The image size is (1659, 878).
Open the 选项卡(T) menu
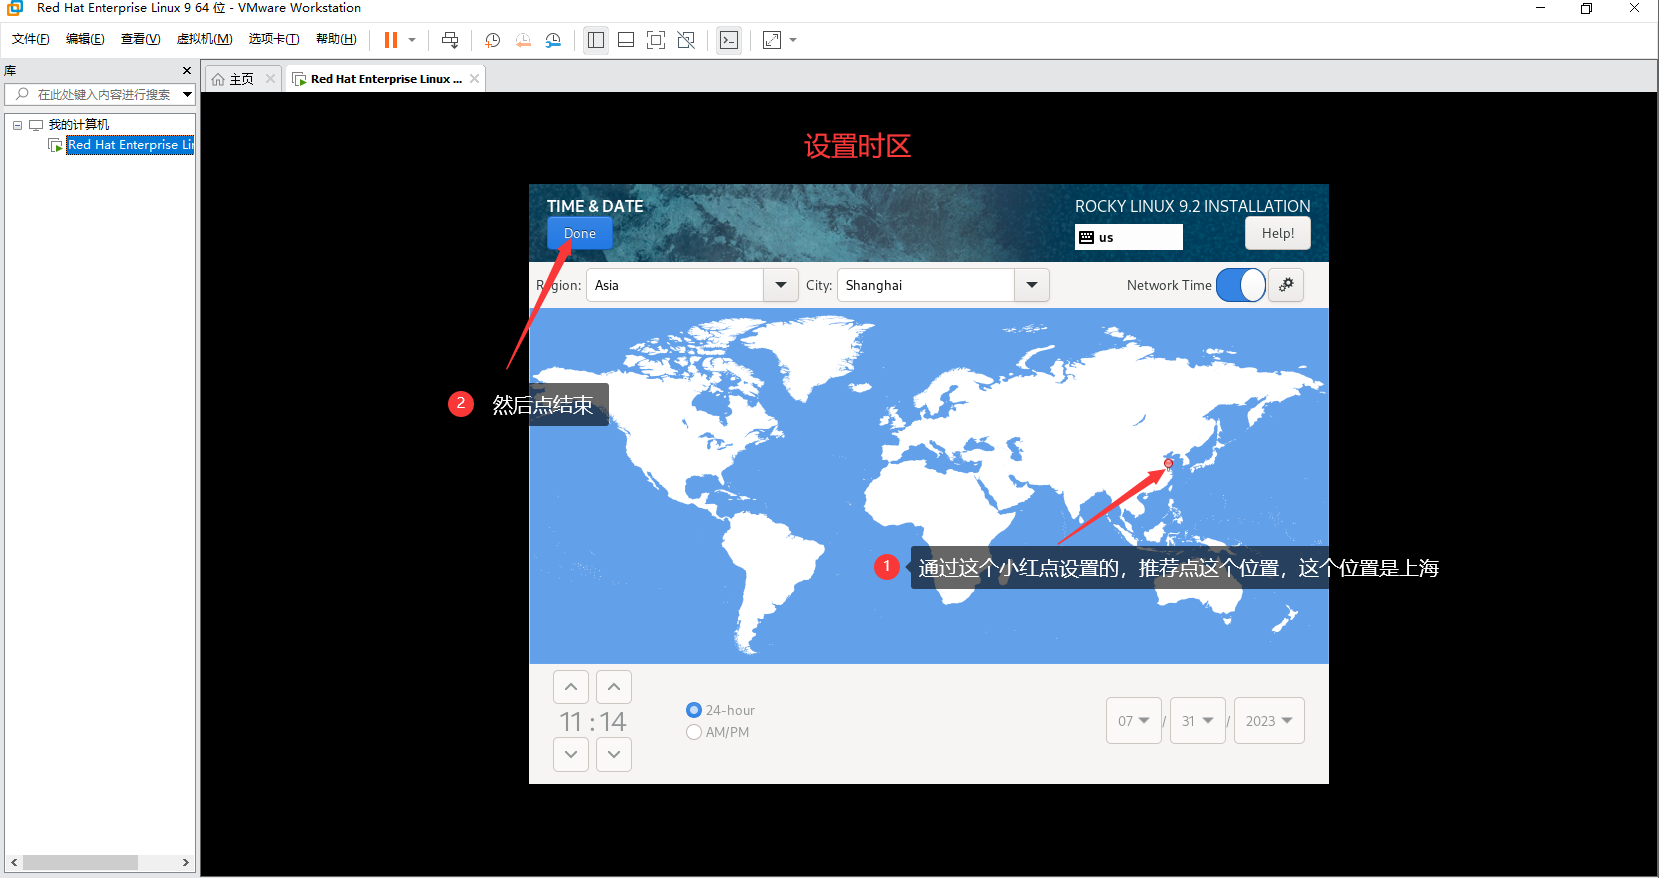coord(274,39)
